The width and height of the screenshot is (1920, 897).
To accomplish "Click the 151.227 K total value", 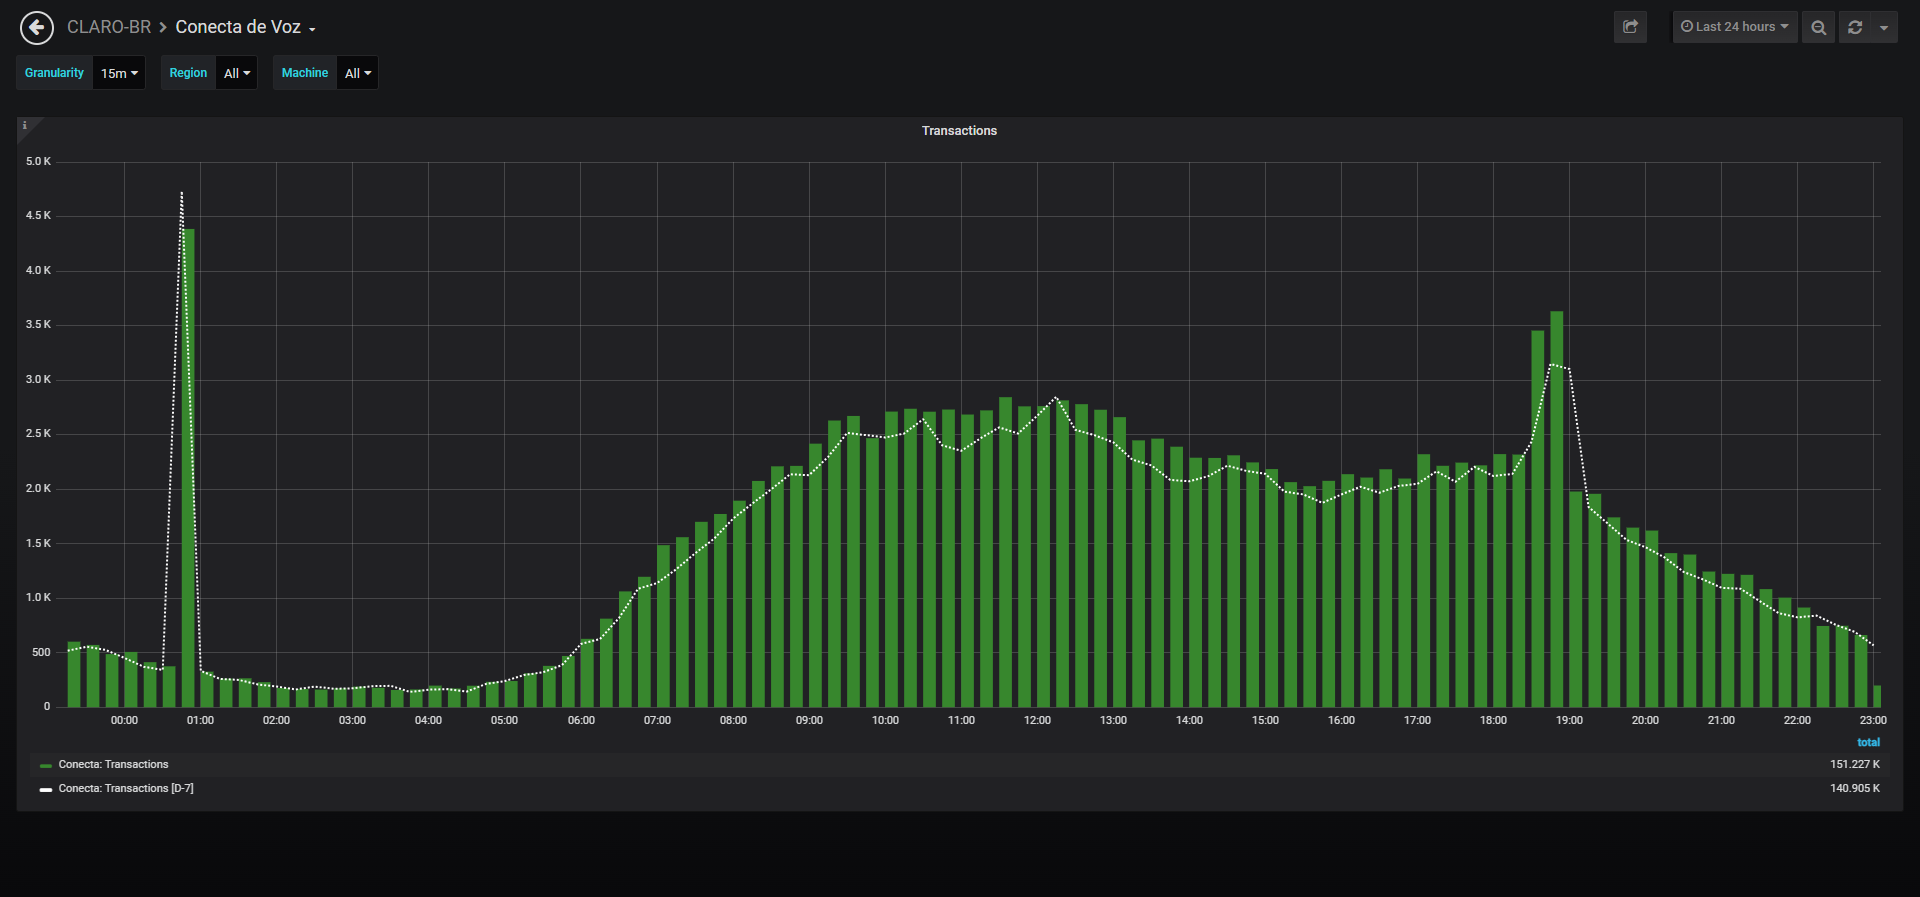I will click(1855, 765).
